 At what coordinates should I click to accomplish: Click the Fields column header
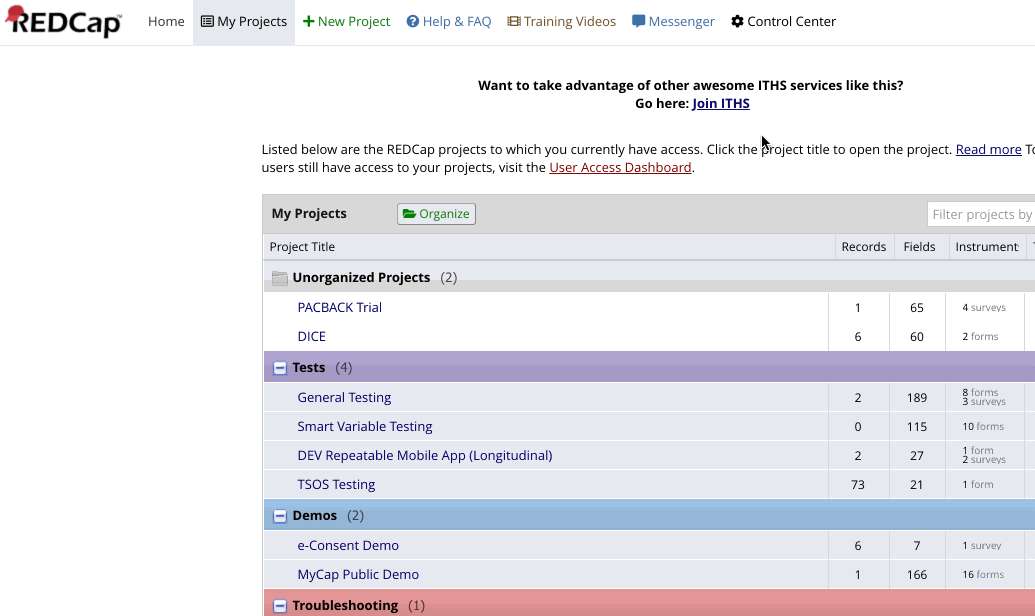[919, 246]
